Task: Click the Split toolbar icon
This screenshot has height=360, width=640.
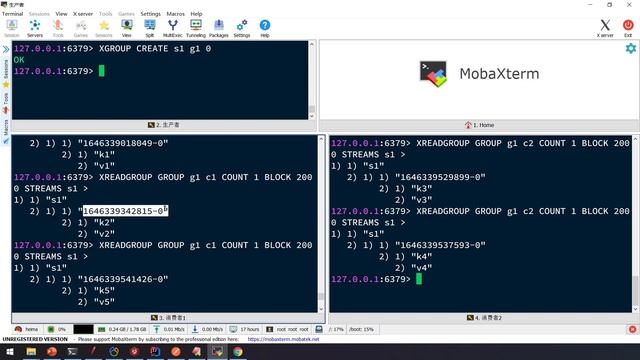Action: [x=150, y=28]
